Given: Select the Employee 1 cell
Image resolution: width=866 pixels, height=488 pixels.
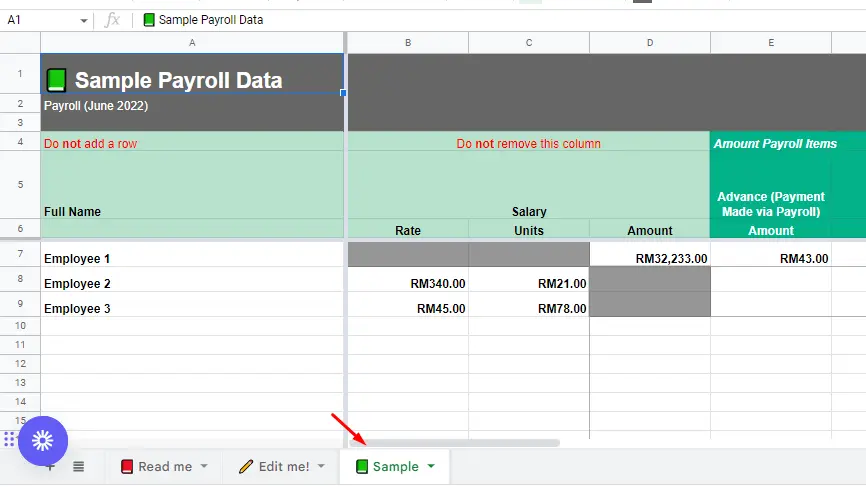Looking at the screenshot, I should click(192, 254).
